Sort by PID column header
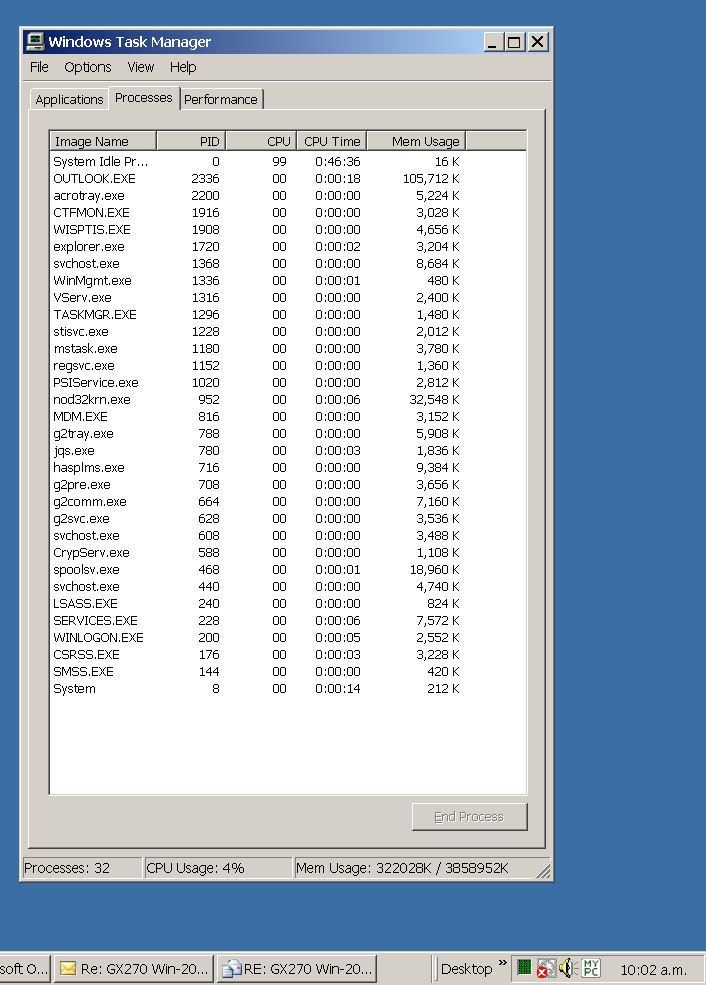The height and width of the screenshot is (985, 706). point(191,141)
